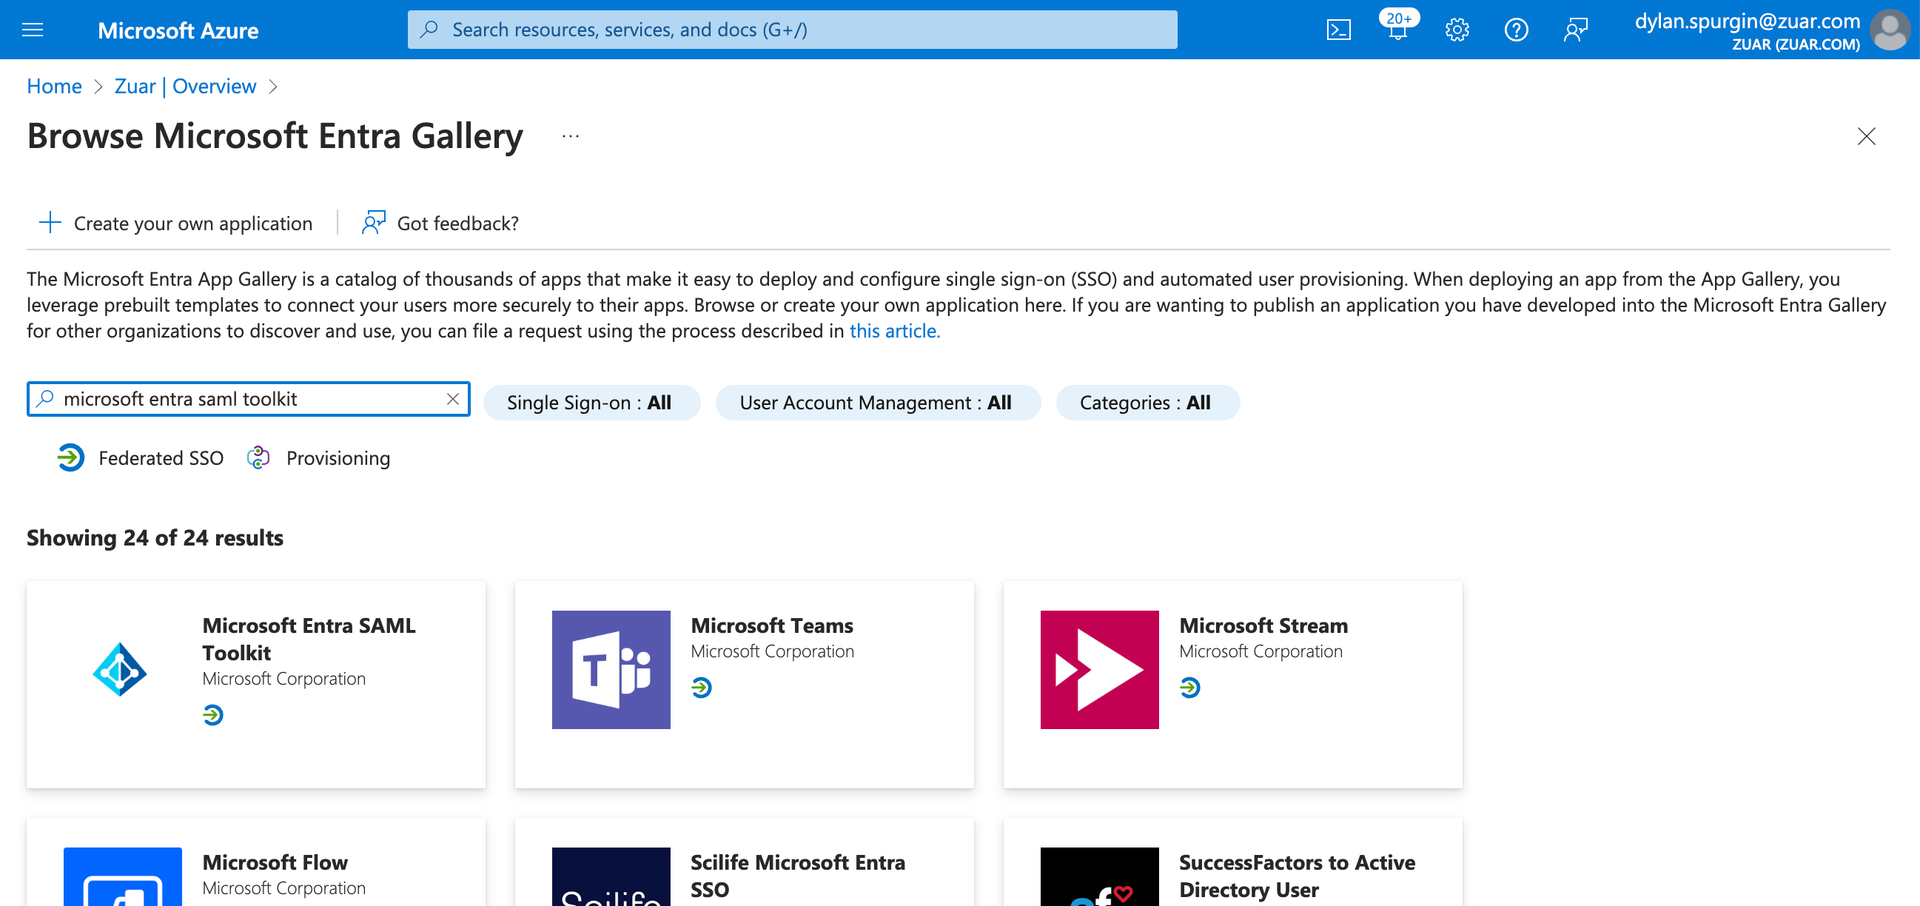The width and height of the screenshot is (1920, 906).
Task: Launch Cloud Shell from the top bar
Action: (x=1338, y=30)
